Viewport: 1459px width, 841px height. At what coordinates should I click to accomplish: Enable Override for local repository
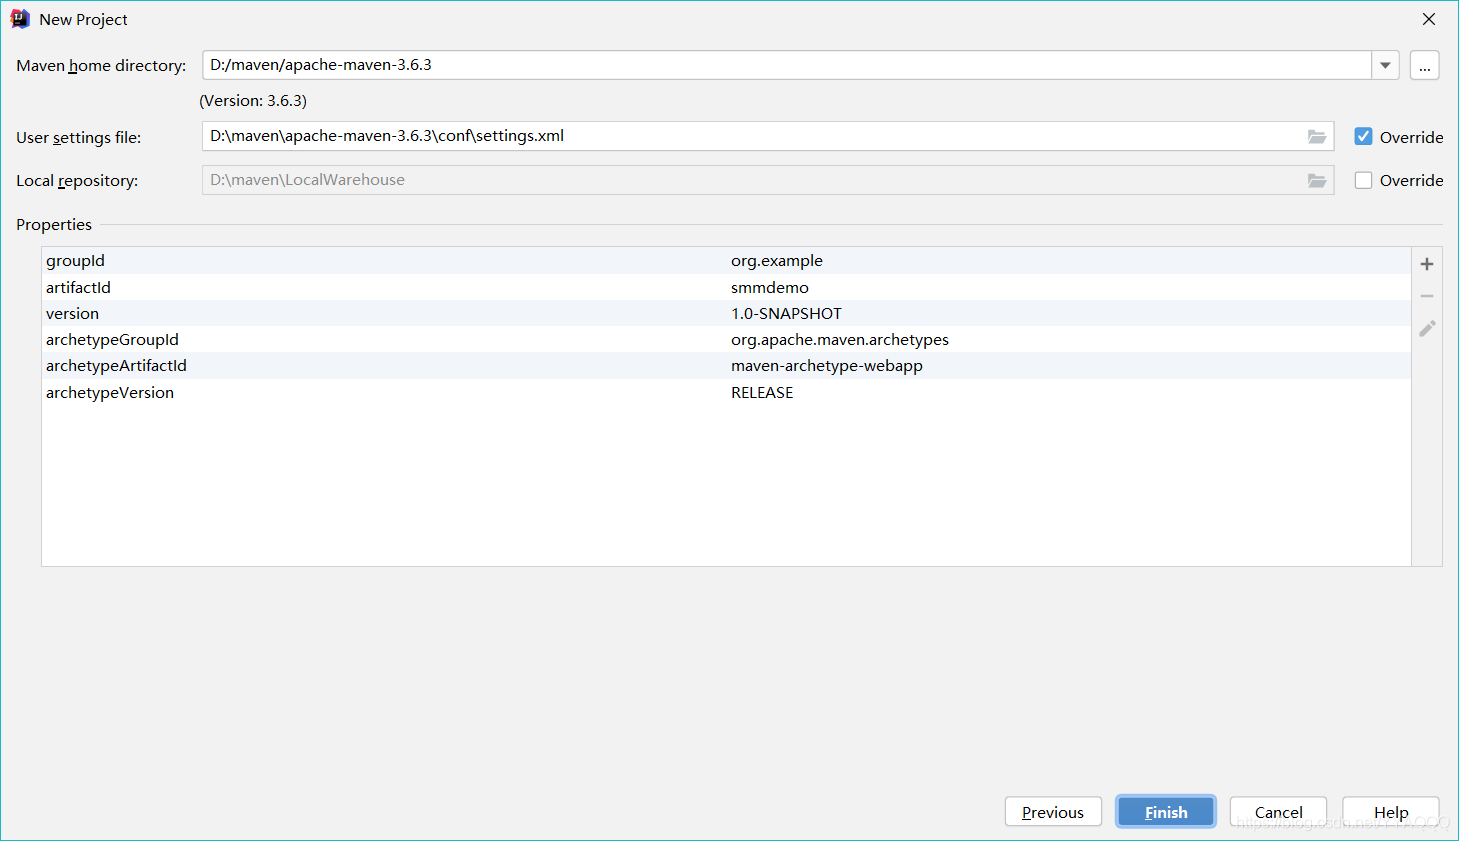pos(1363,180)
